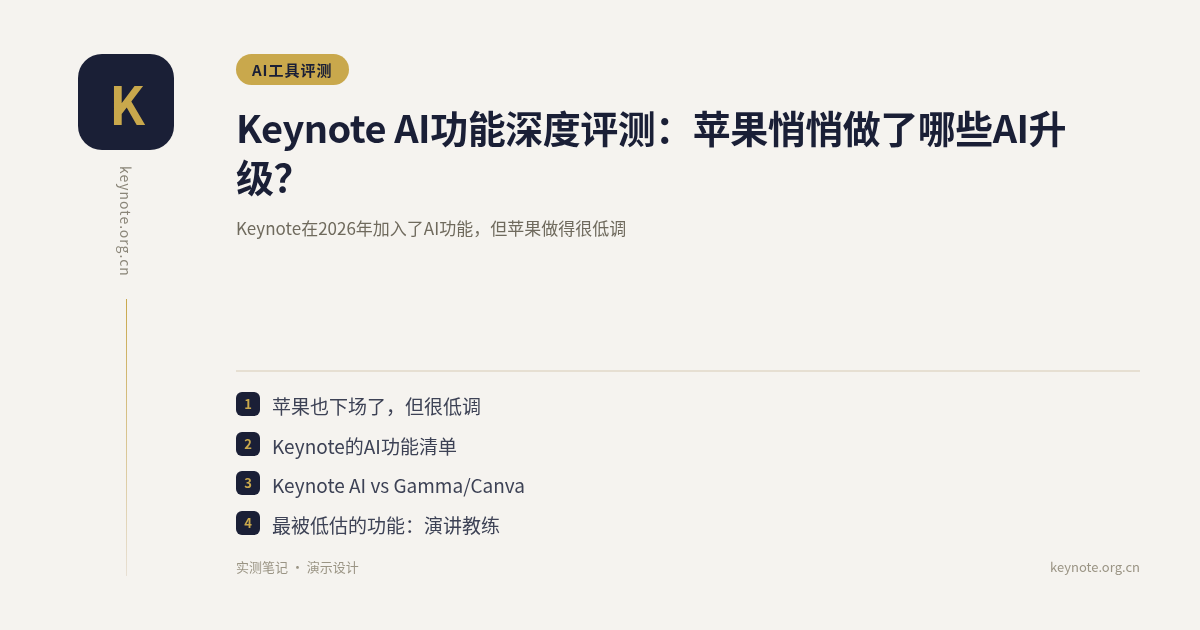This screenshot has width=1200, height=630.
Task: Click the AI工具评测 tag badge
Action: click(x=292, y=70)
